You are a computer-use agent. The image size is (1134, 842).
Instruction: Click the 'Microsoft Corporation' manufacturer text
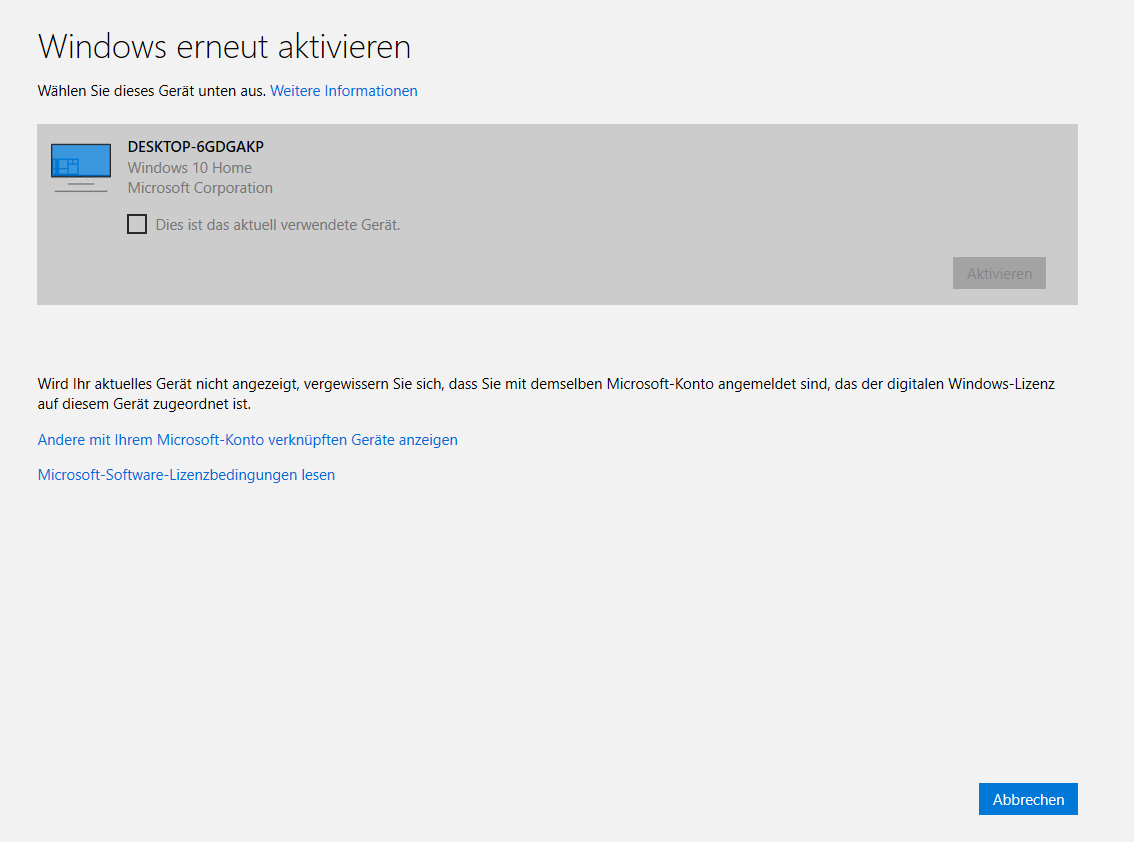(x=200, y=188)
